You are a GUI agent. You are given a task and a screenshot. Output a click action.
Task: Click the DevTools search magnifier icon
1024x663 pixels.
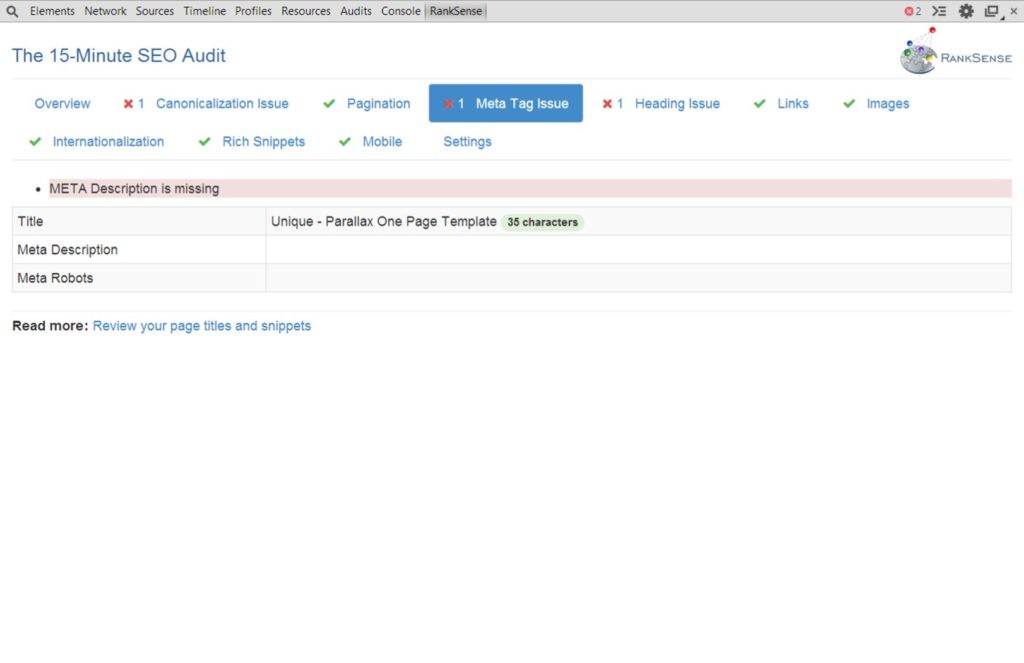12,11
